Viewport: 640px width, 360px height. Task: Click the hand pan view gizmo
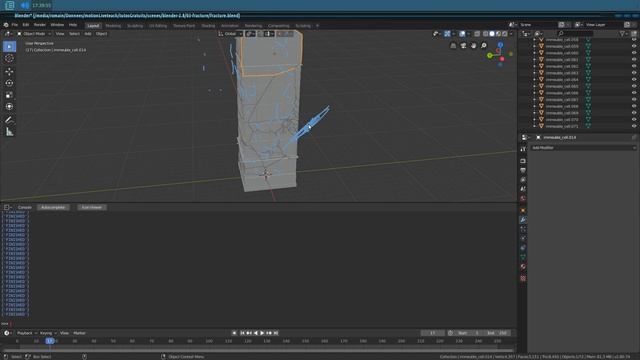point(473,46)
